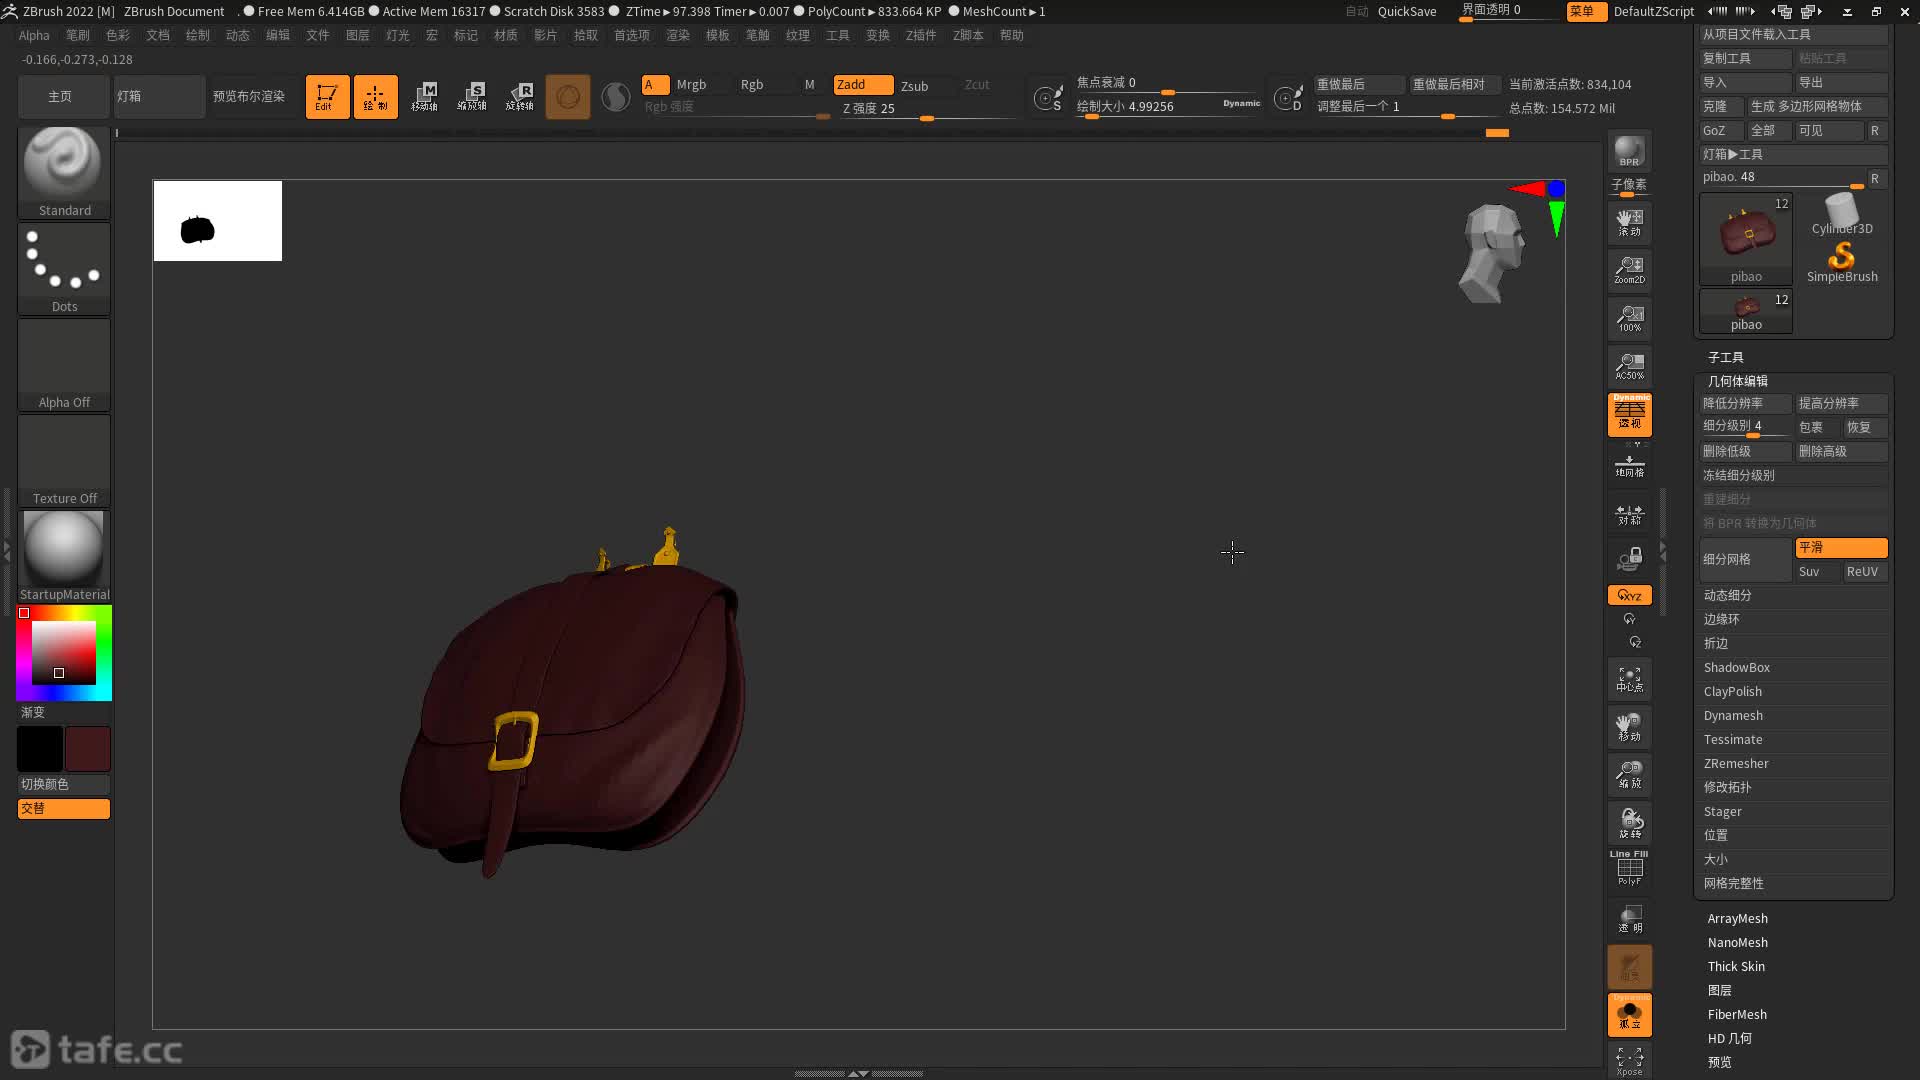The height and width of the screenshot is (1080, 1920).
Task: Pick a hue in the color picker square
Action: click(x=64, y=652)
